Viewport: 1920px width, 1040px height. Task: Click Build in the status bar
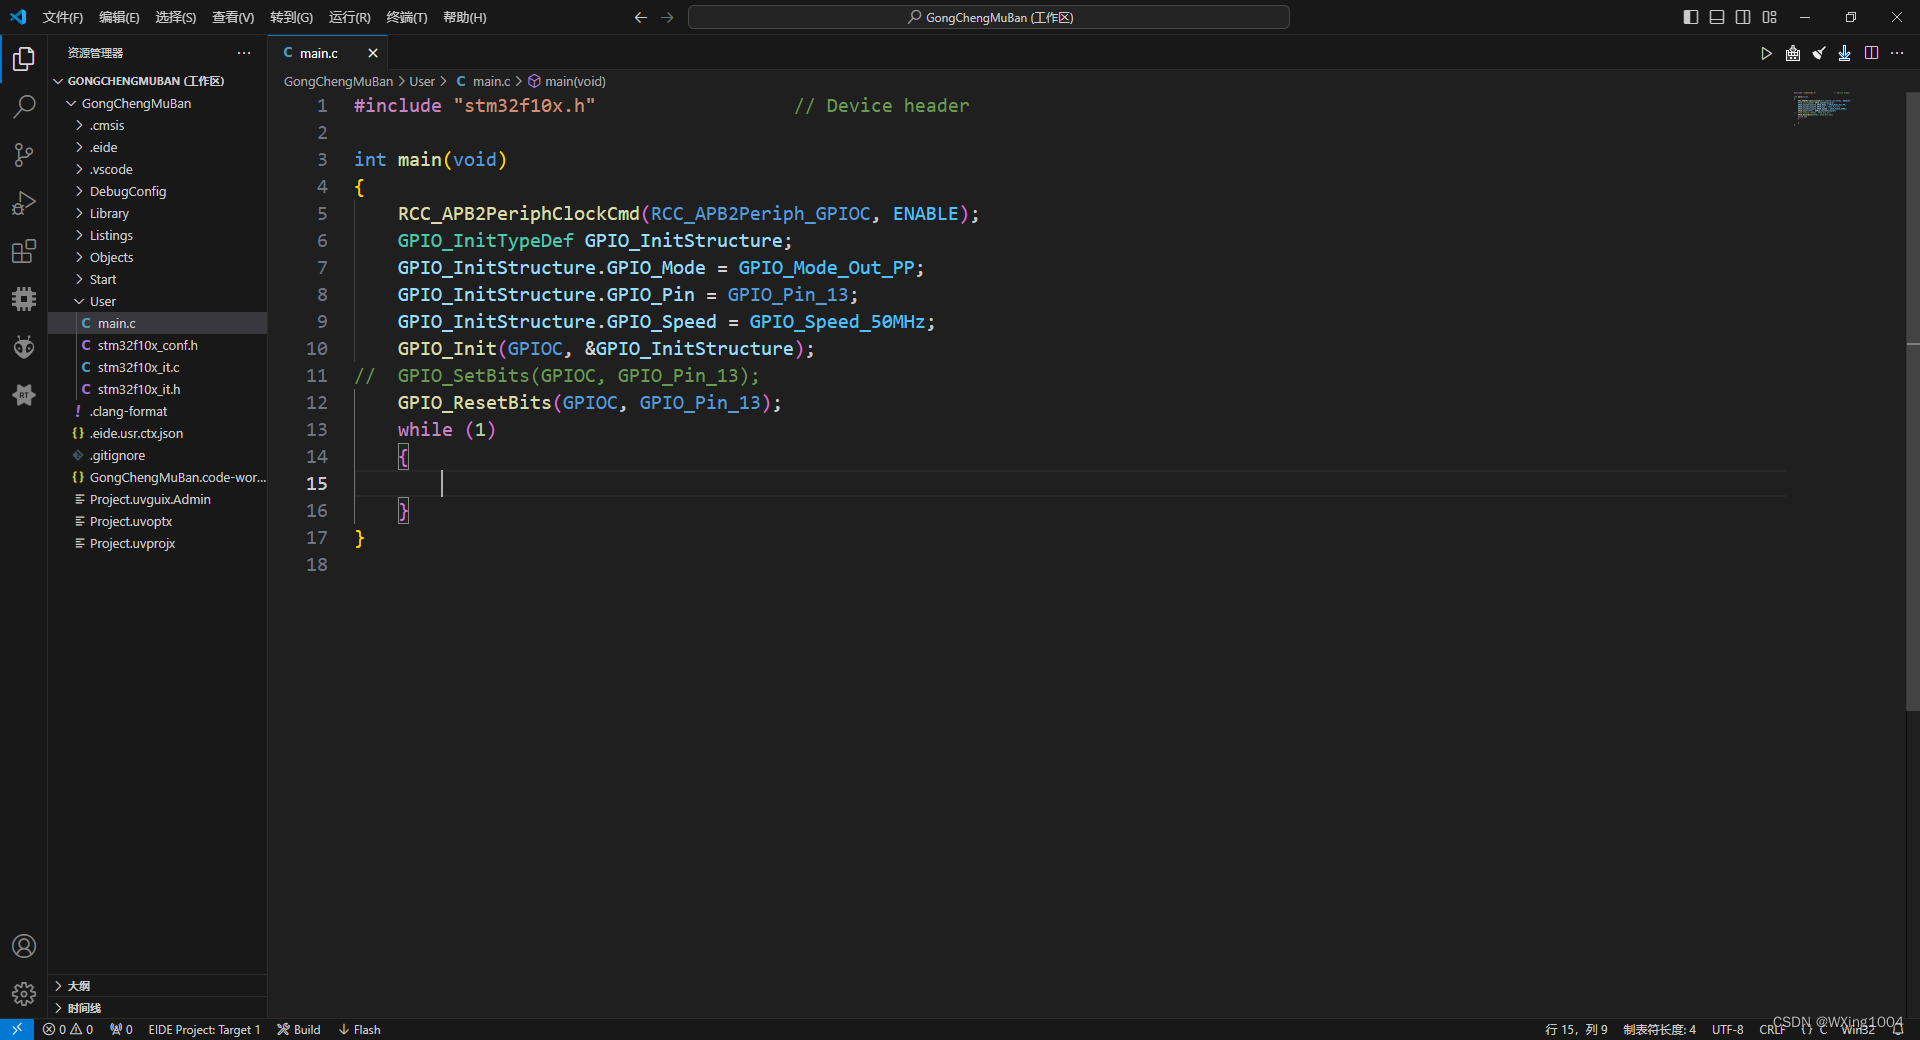298,1029
